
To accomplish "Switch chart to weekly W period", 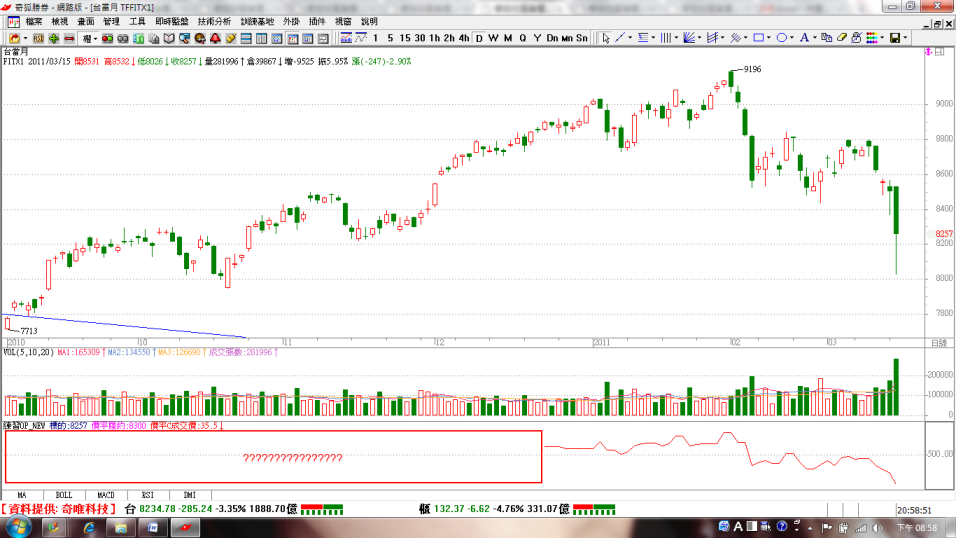I will [x=493, y=38].
